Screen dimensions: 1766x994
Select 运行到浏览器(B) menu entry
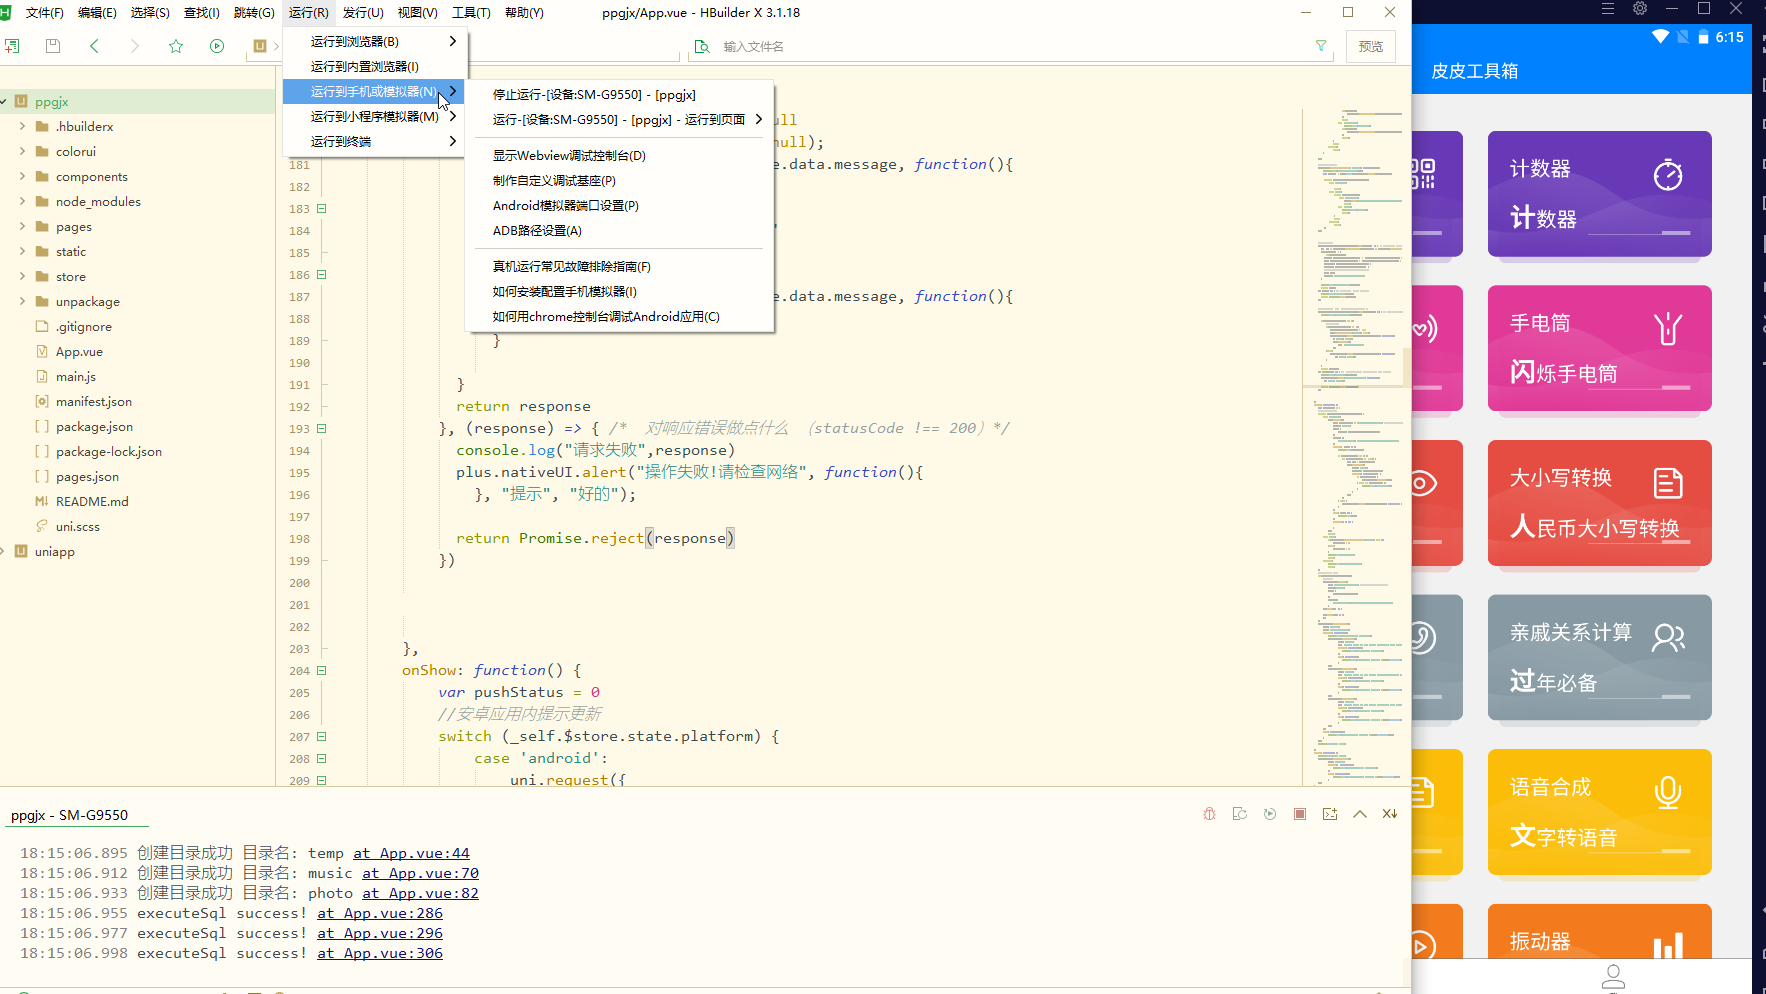(374, 42)
